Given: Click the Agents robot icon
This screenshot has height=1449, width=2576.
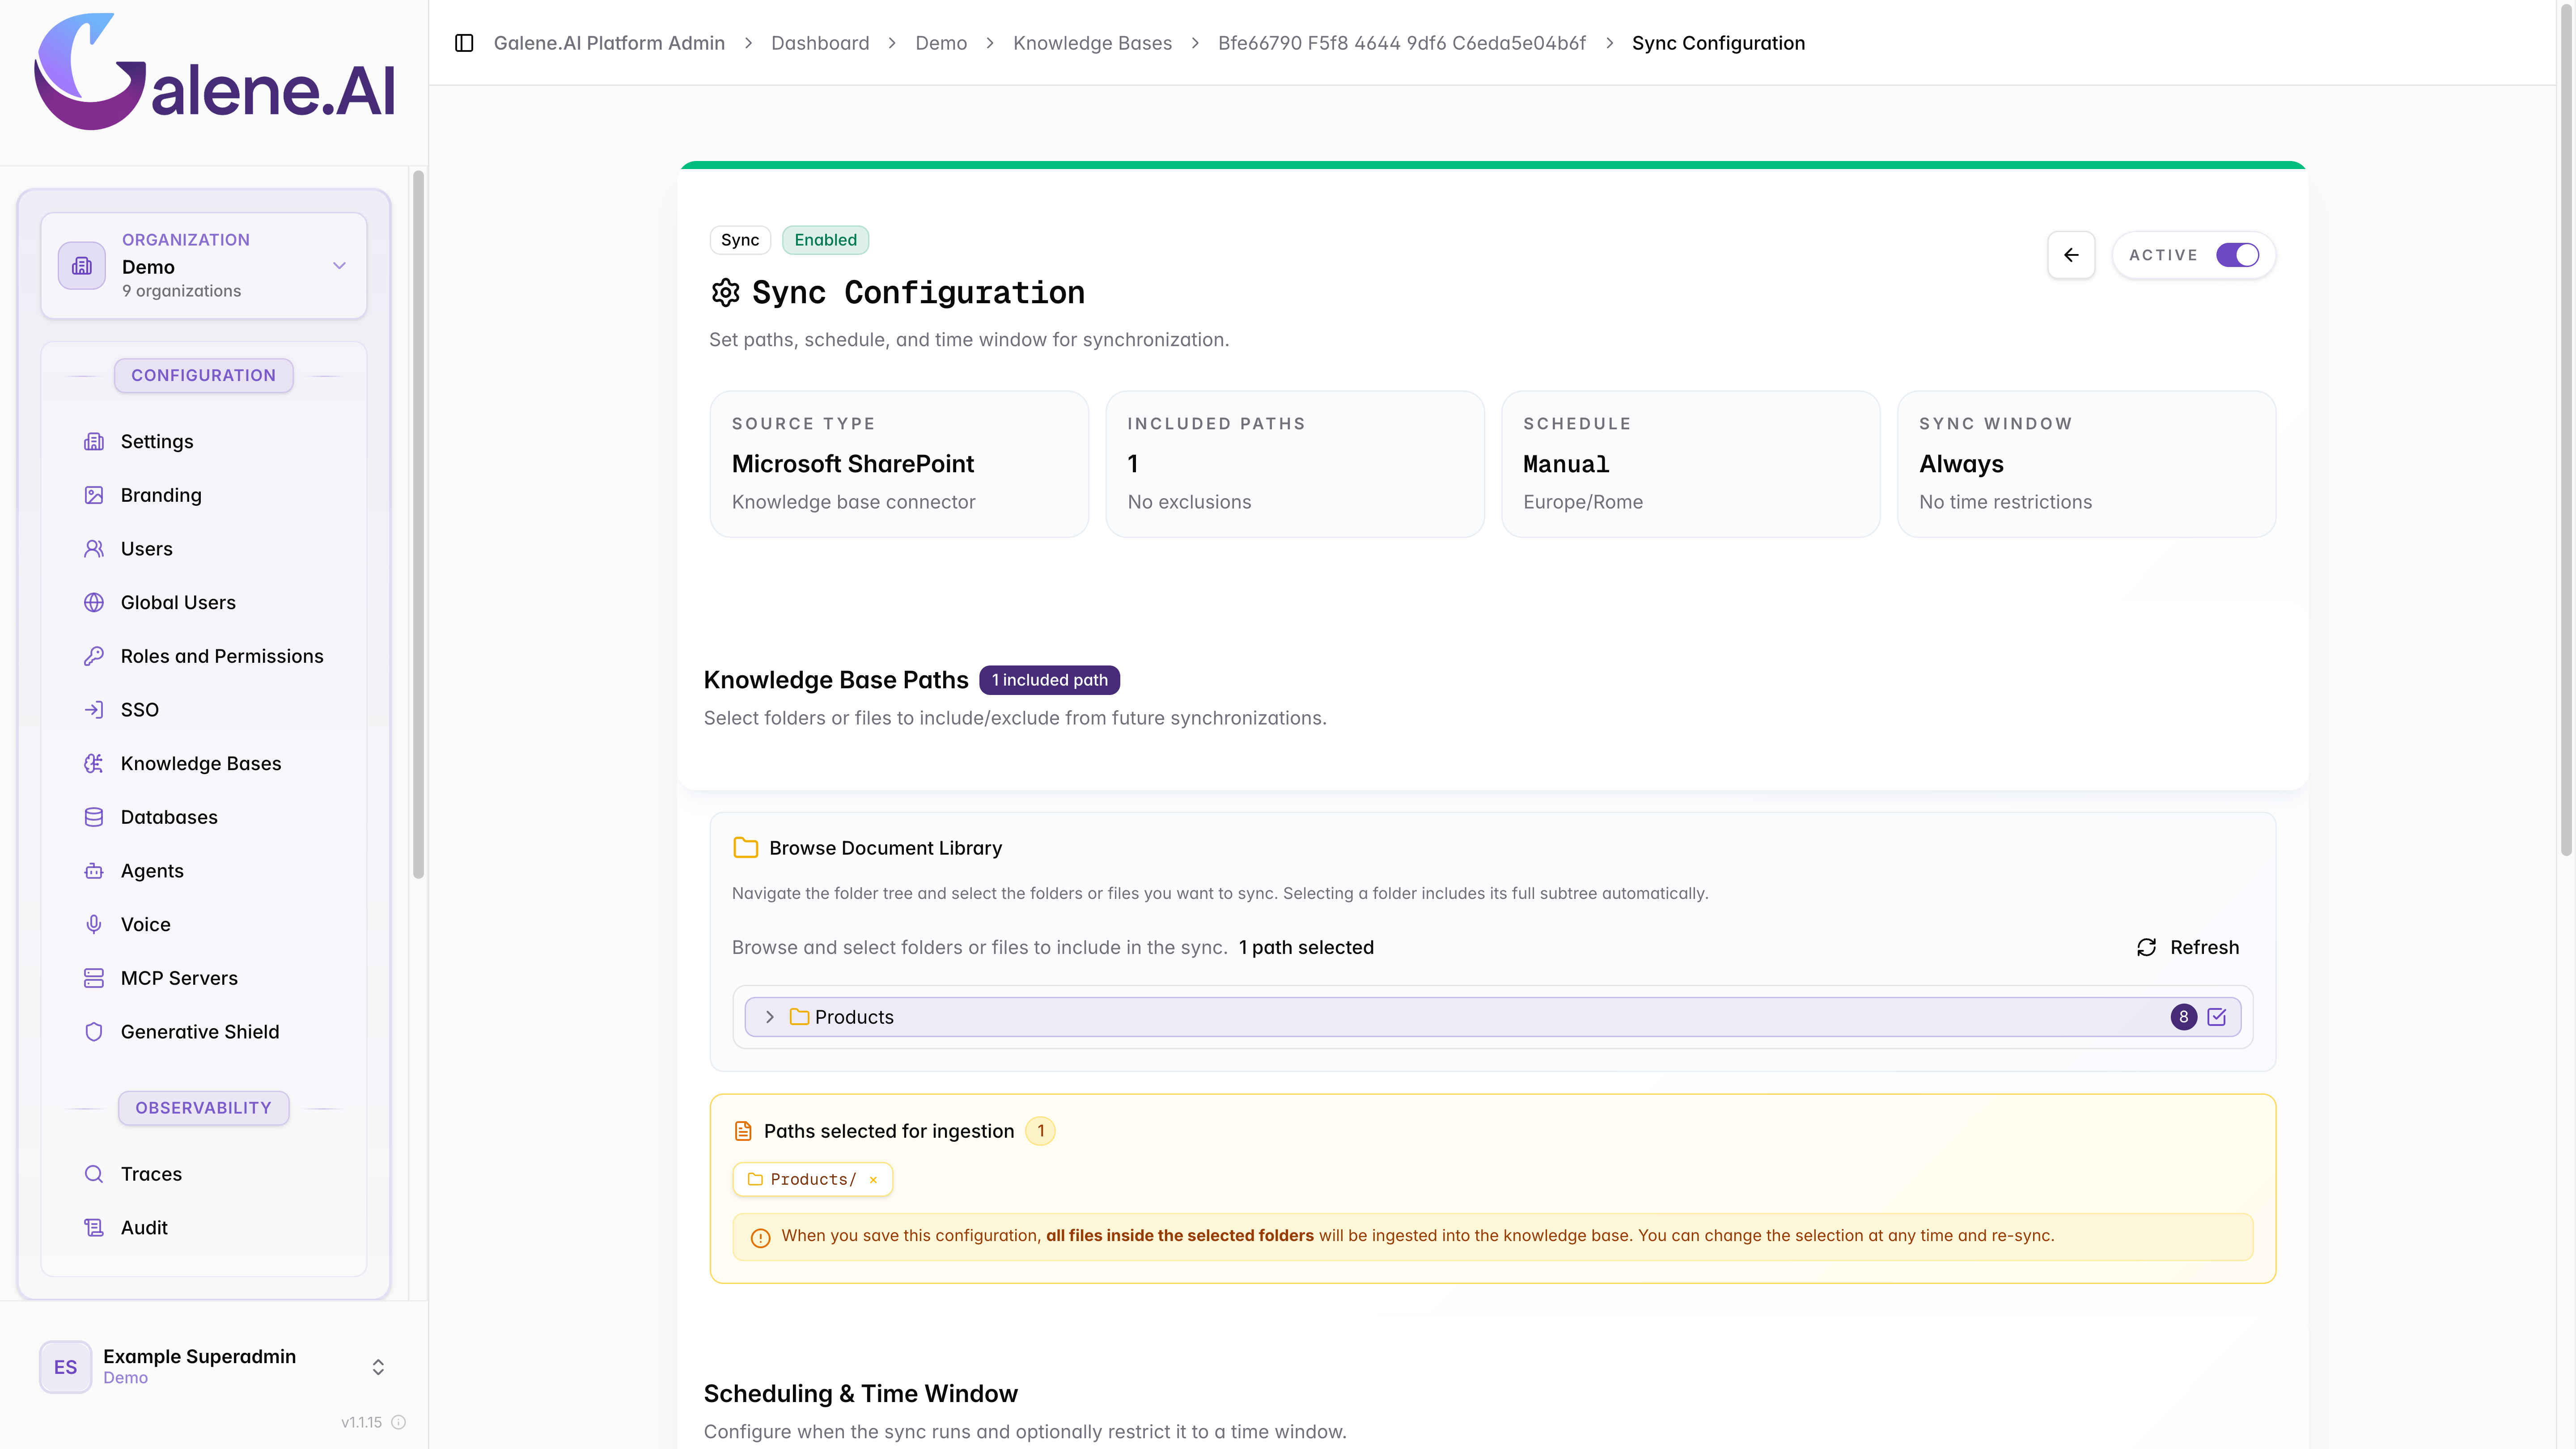Looking at the screenshot, I should click(x=94, y=871).
